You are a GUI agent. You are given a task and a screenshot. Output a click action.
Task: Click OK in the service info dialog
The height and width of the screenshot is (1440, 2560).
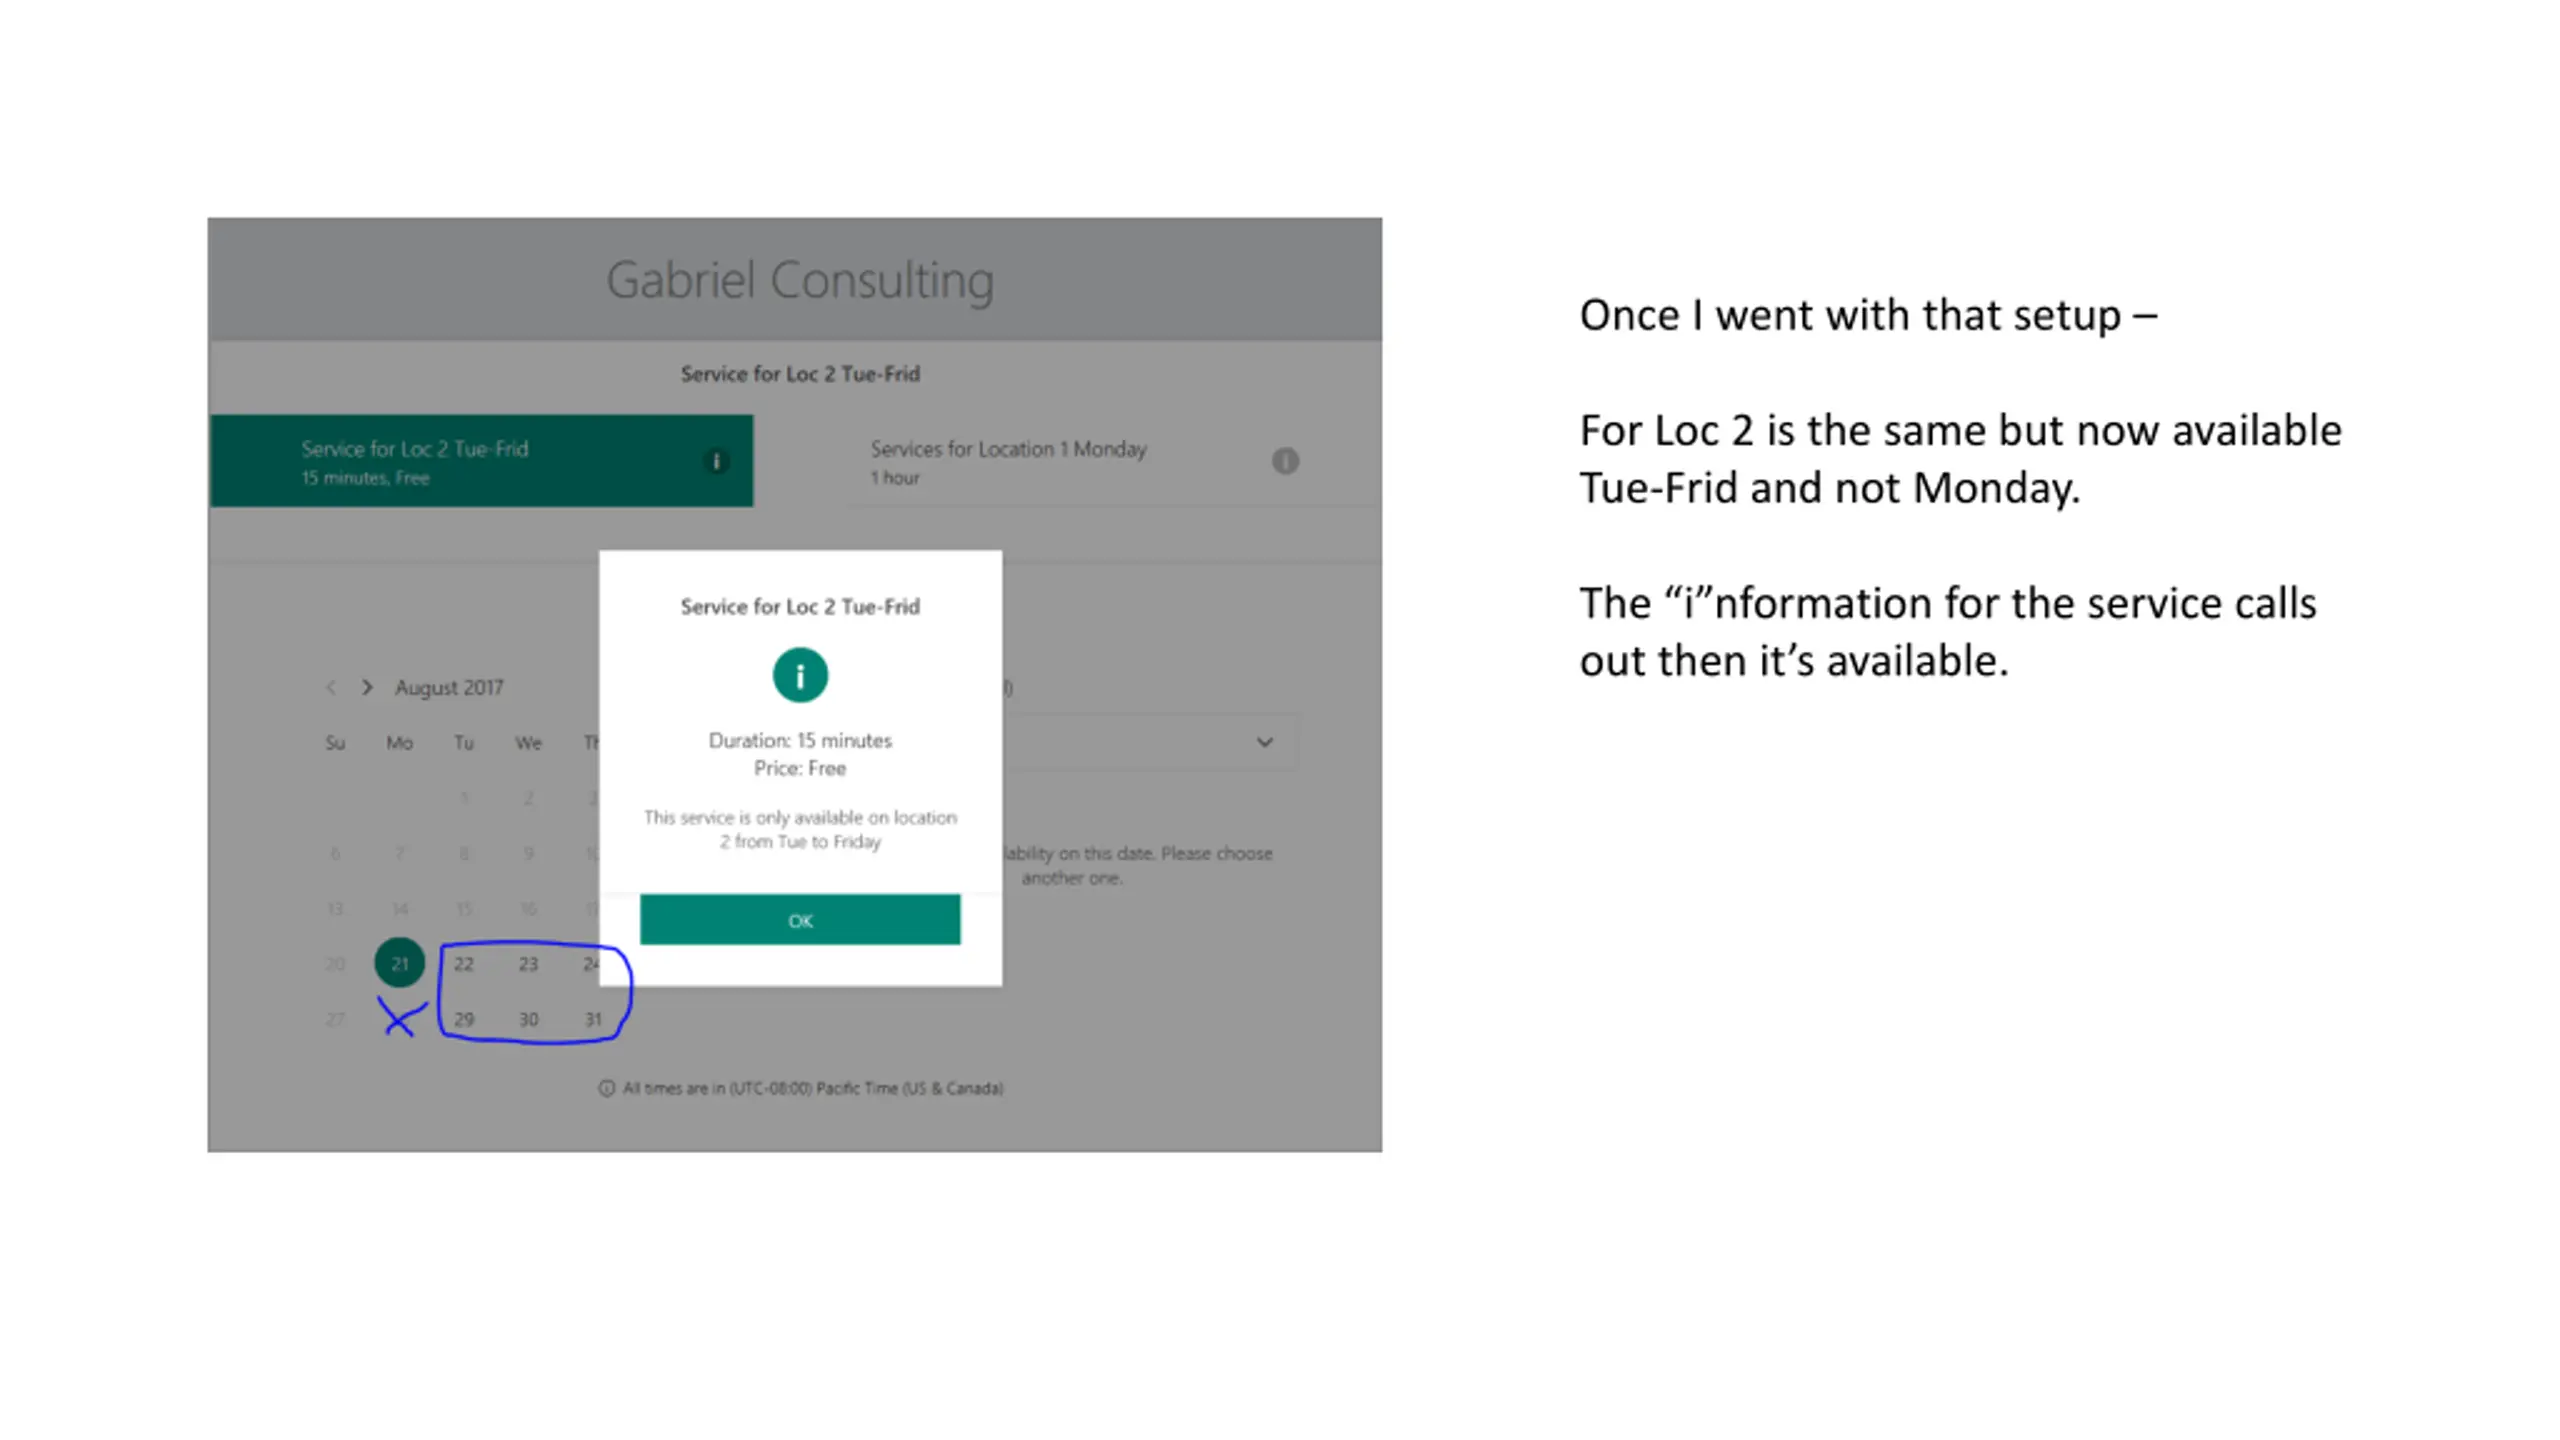(799, 919)
